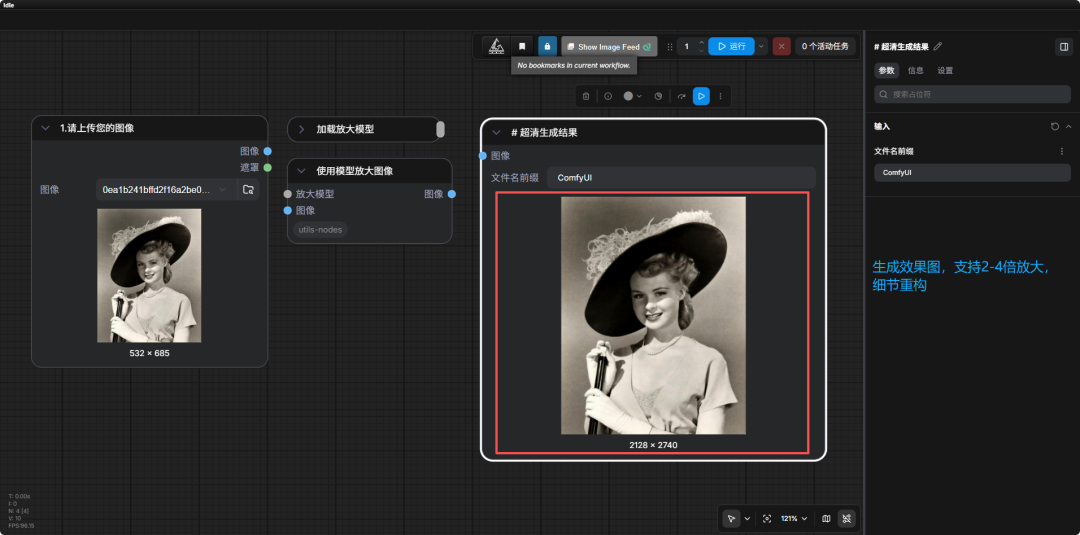
Task: Increase the batch count with the up stepper
Action: pyautogui.click(x=701, y=43)
